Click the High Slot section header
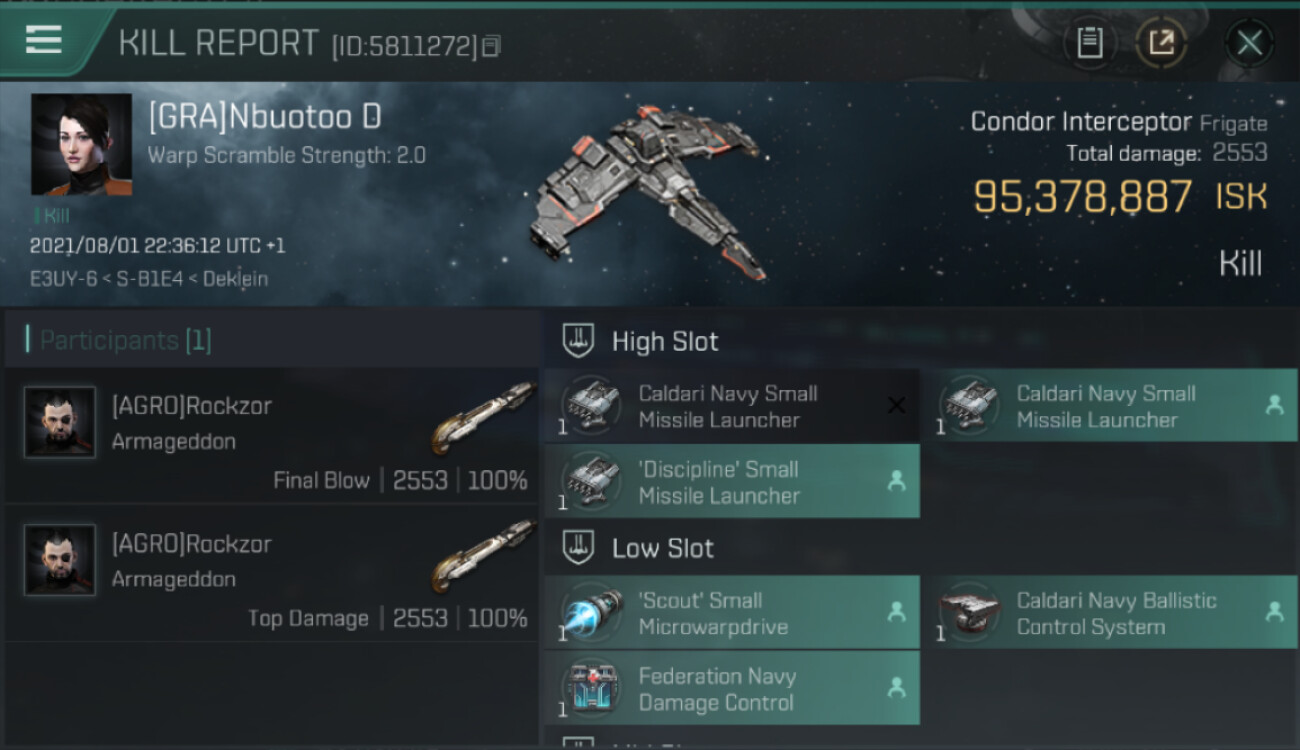The width and height of the screenshot is (1300, 750). point(665,341)
